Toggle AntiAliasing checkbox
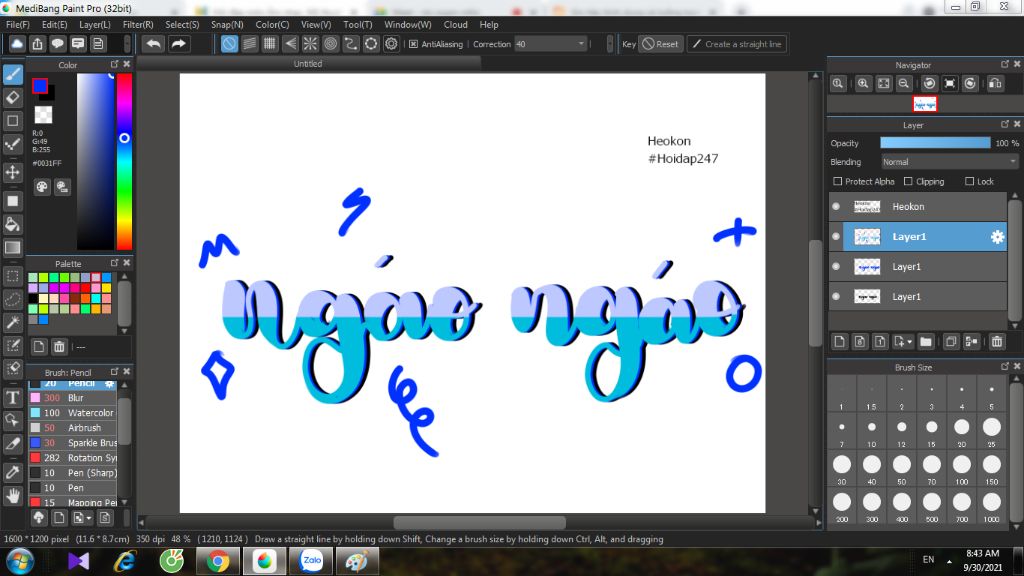Image resolution: width=1024 pixels, height=576 pixels. point(413,44)
